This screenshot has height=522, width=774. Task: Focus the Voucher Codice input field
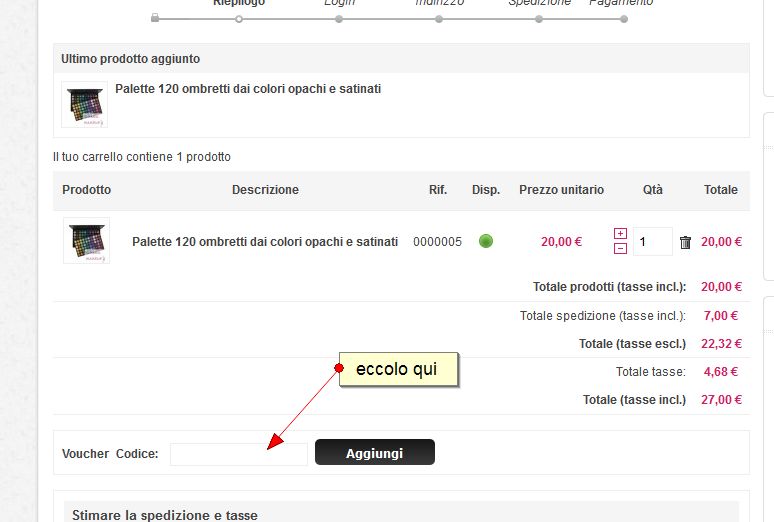pos(238,454)
